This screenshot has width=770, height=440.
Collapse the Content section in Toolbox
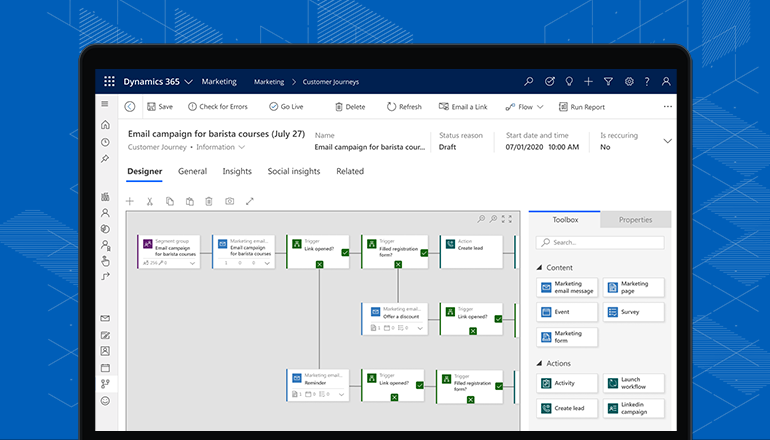(540, 267)
